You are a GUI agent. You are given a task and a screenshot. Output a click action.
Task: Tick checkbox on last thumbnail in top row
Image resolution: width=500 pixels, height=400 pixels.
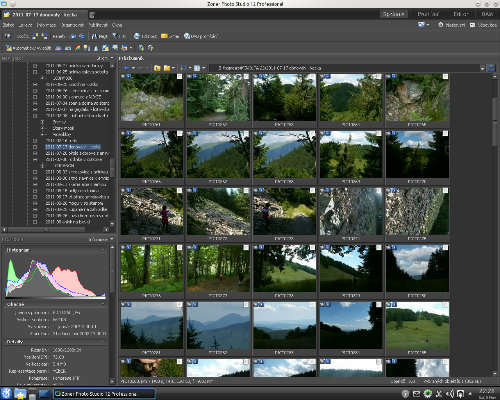coord(445,77)
